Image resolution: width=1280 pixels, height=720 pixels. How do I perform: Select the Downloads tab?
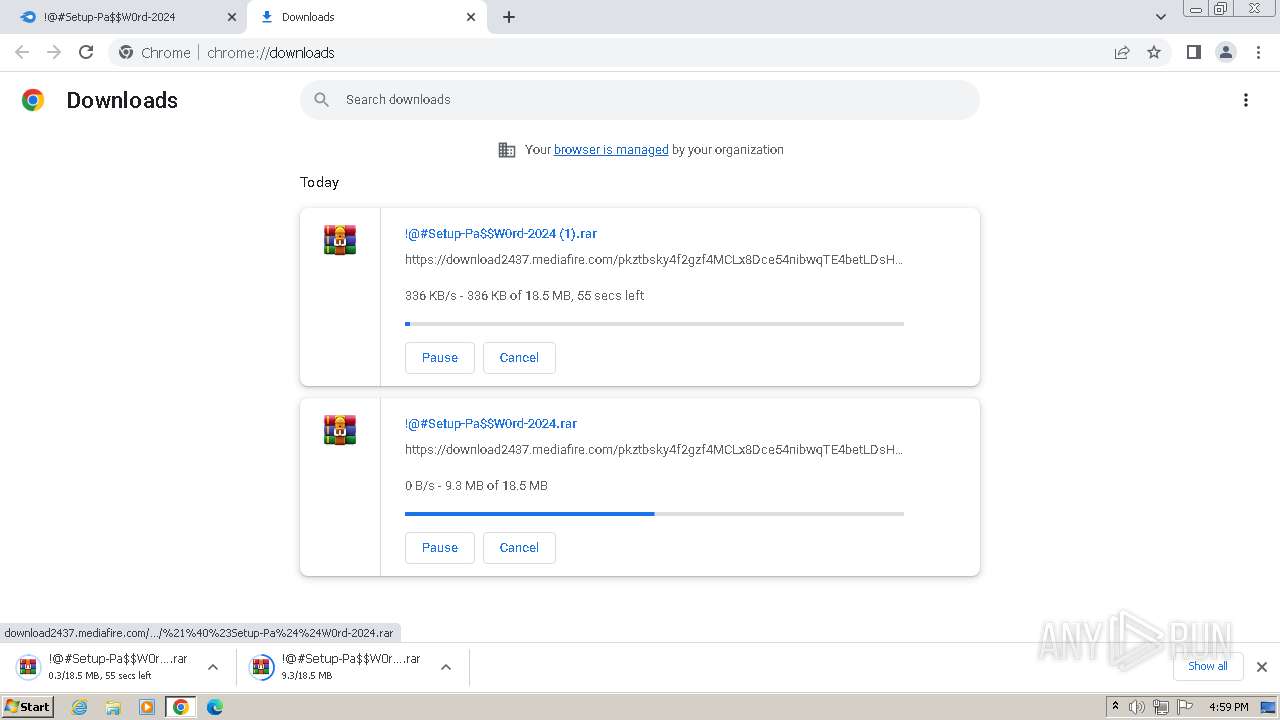367,17
